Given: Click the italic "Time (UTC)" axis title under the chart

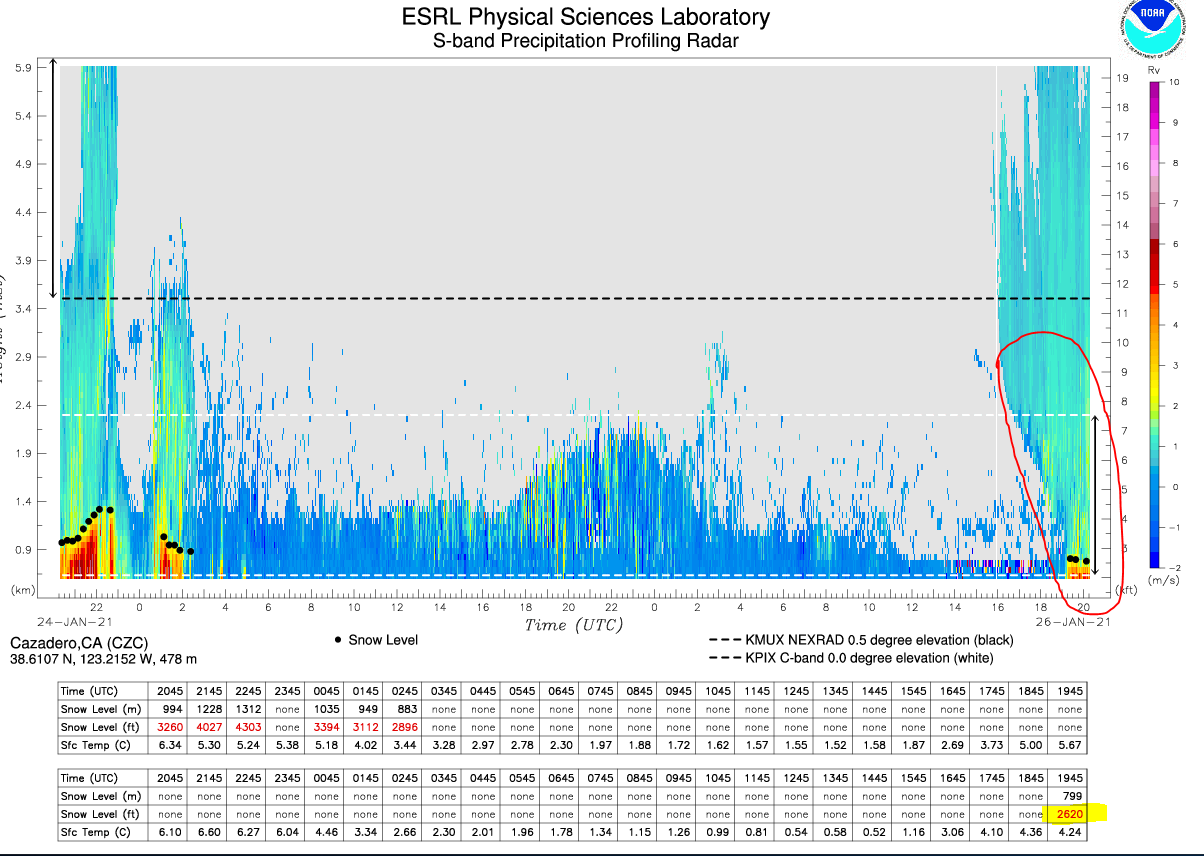Looking at the screenshot, I should (x=574, y=625).
